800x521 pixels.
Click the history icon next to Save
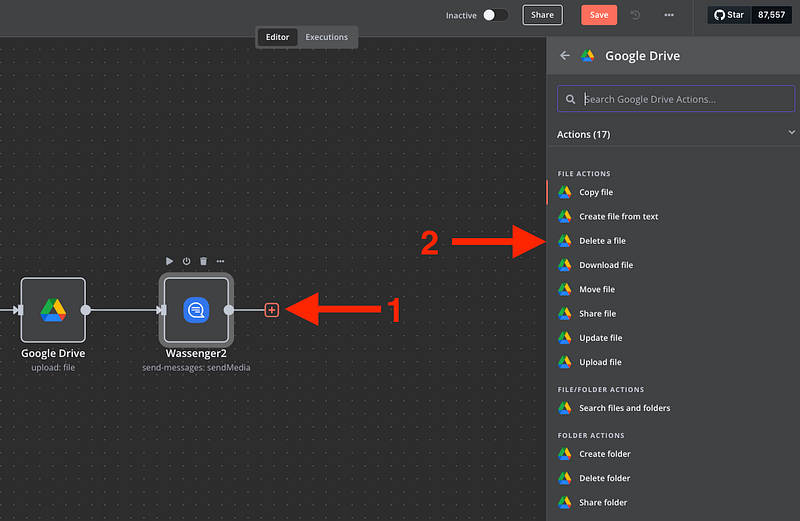(x=636, y=15)
